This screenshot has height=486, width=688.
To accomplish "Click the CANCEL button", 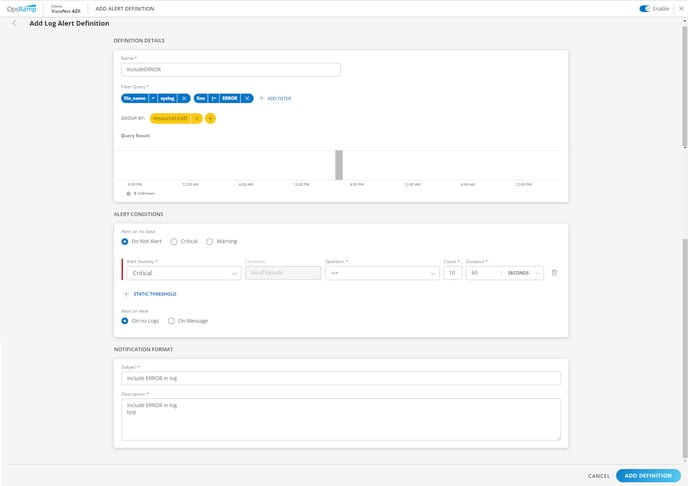I will point(598,475).
